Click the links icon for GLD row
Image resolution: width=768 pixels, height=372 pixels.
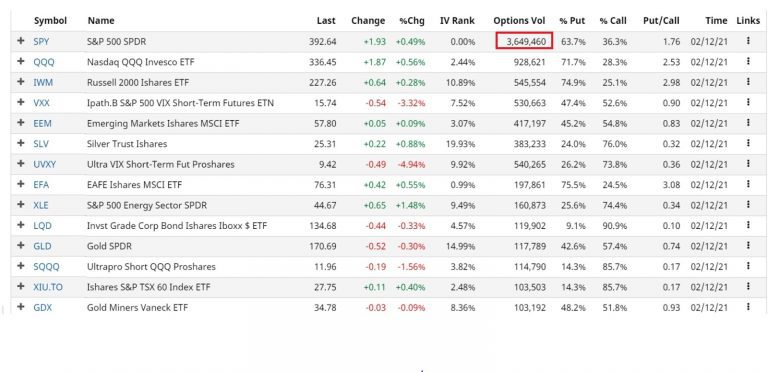pos(748,245)
